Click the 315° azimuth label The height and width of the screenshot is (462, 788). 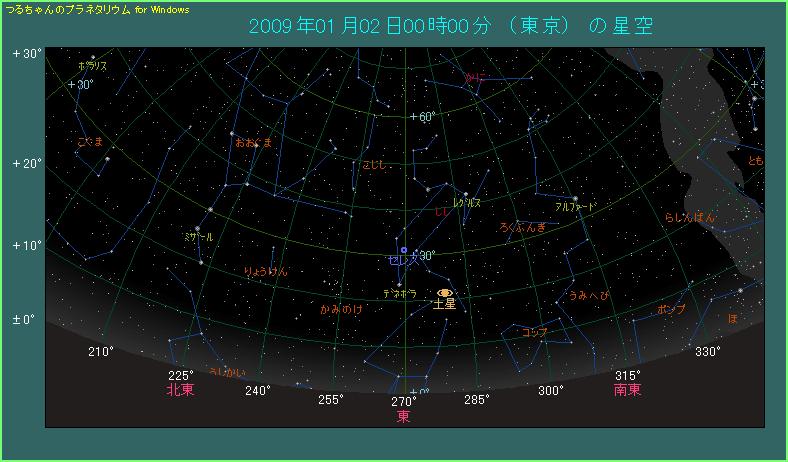tap(628, 376)
